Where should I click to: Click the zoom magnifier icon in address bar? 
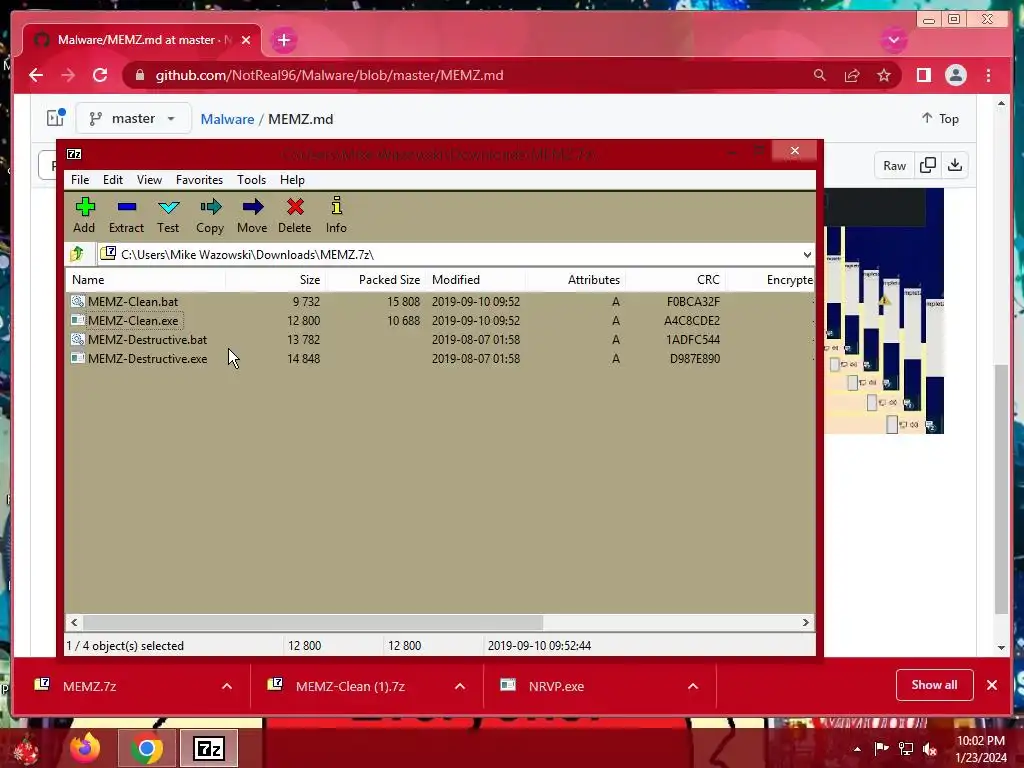pos(820,75)
